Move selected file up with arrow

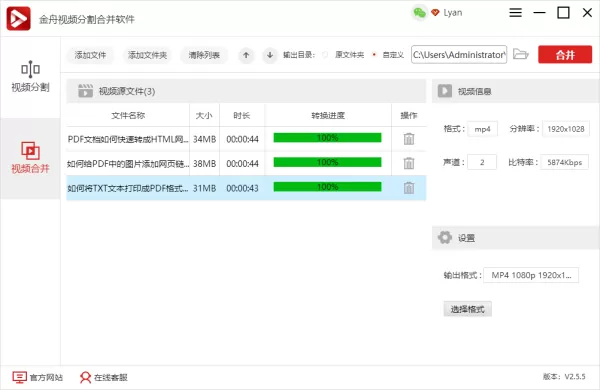click(246, 55)
